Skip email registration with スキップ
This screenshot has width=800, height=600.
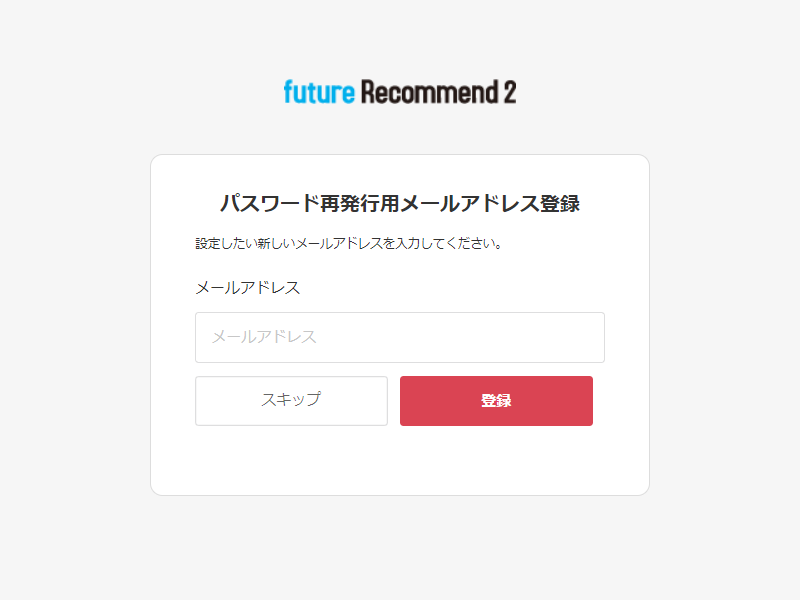tap(291, 401)
